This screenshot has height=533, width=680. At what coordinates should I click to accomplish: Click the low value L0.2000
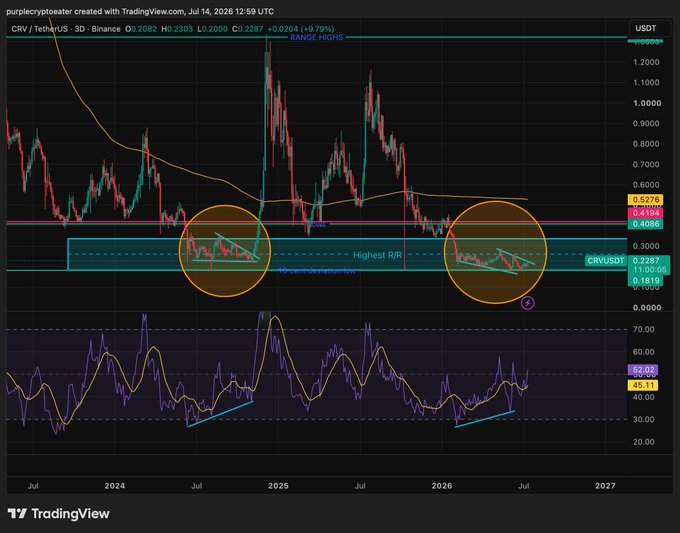coord(212,29)
